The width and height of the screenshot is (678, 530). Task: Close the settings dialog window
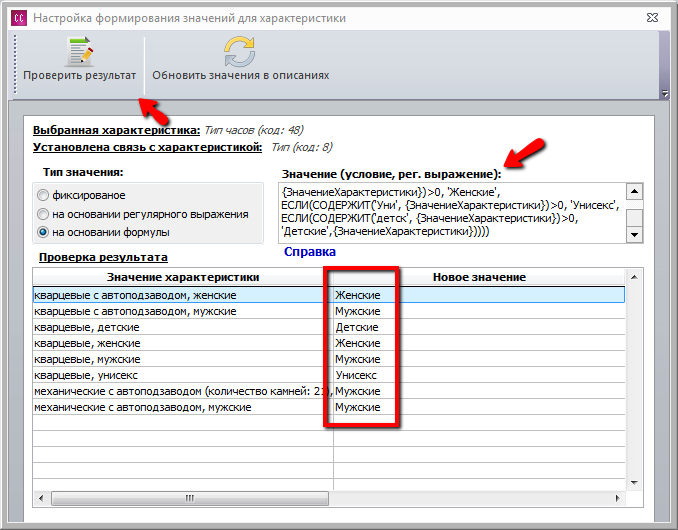coord(652,18)
